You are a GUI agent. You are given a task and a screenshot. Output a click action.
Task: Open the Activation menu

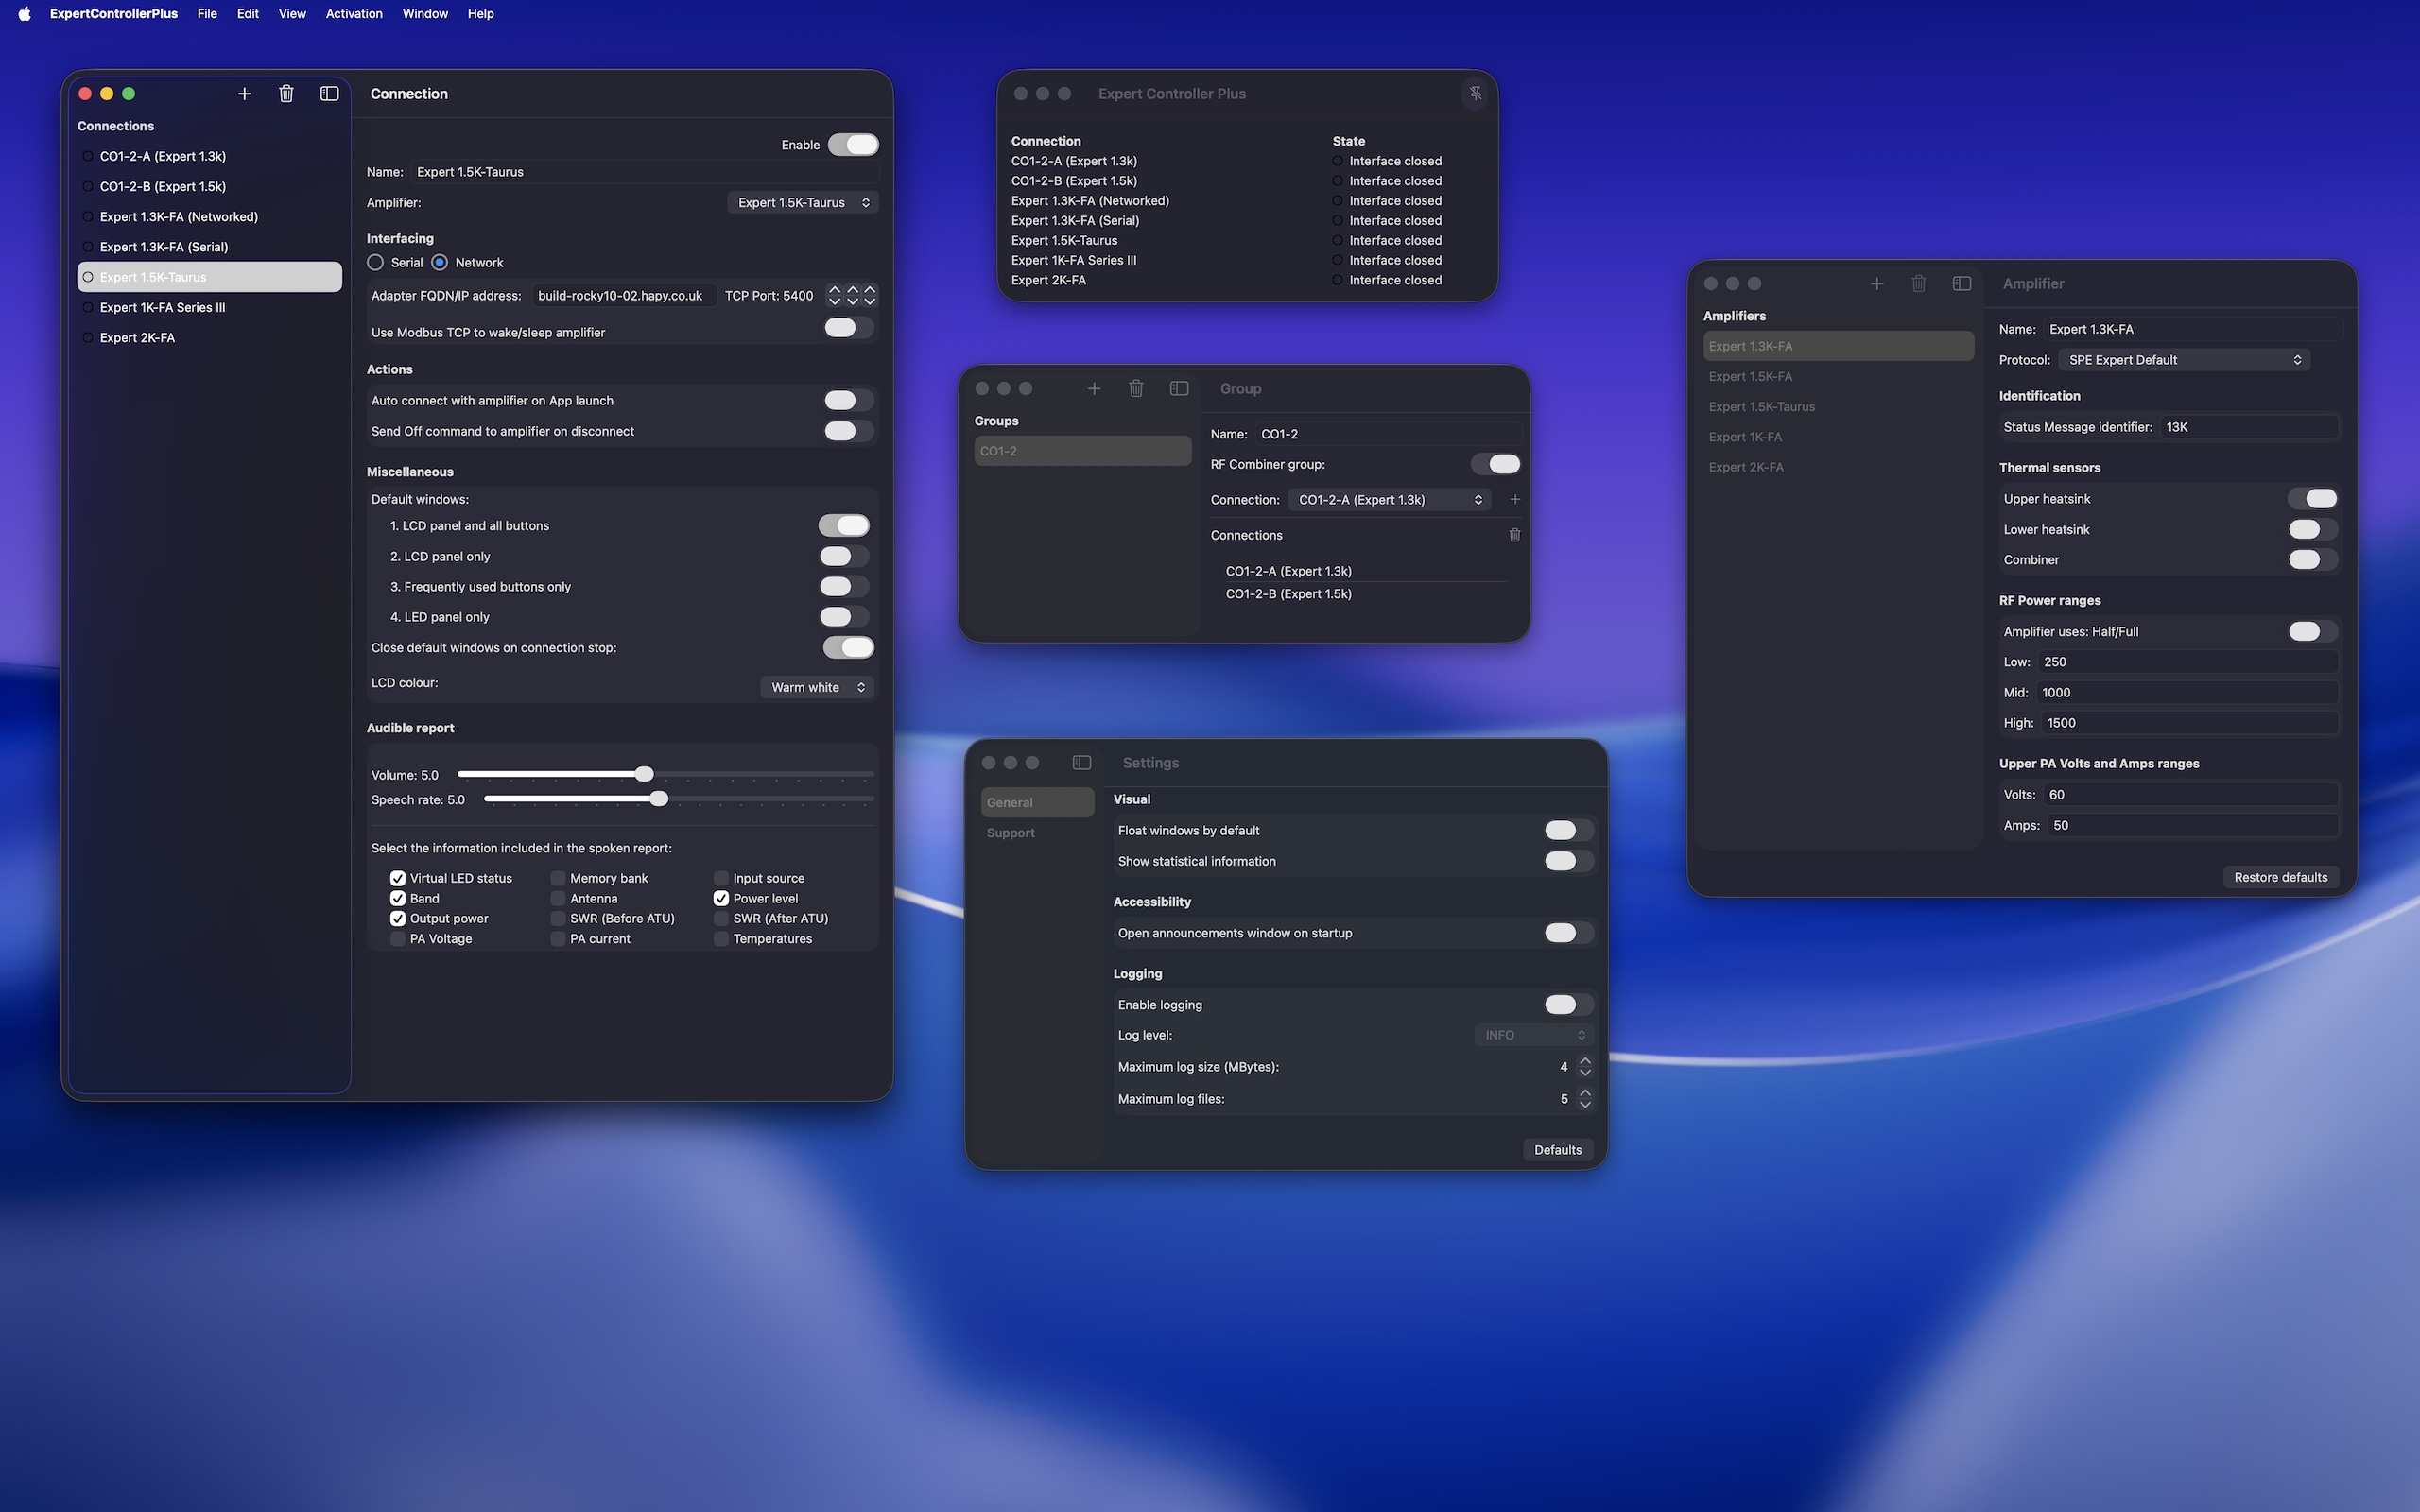354,13
